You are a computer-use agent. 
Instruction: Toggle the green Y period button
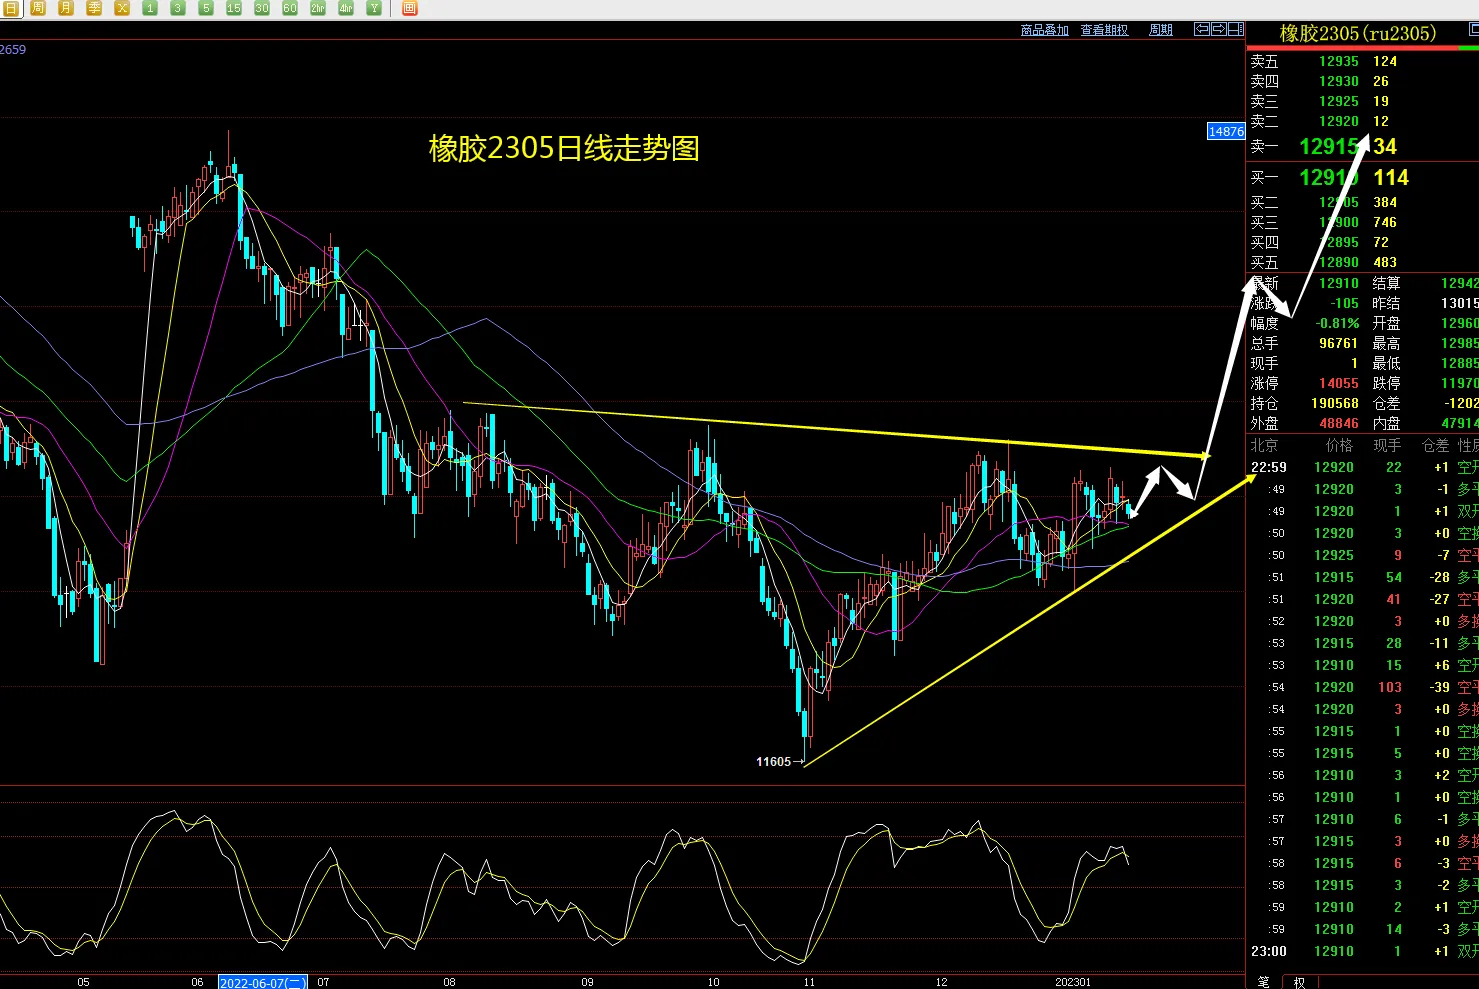[374, 8]
